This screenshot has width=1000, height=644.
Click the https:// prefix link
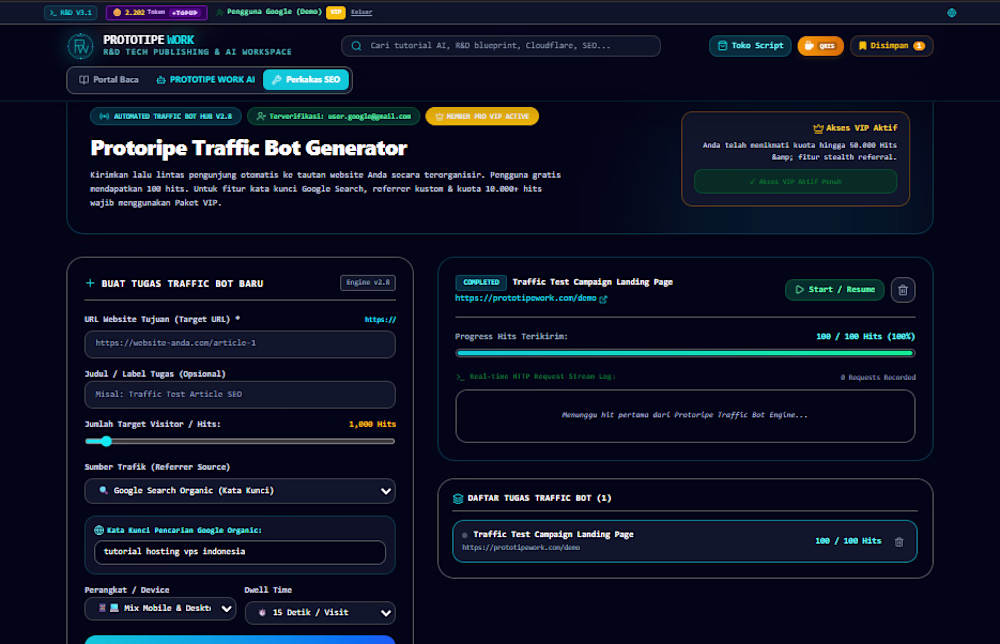pos(380,319)
